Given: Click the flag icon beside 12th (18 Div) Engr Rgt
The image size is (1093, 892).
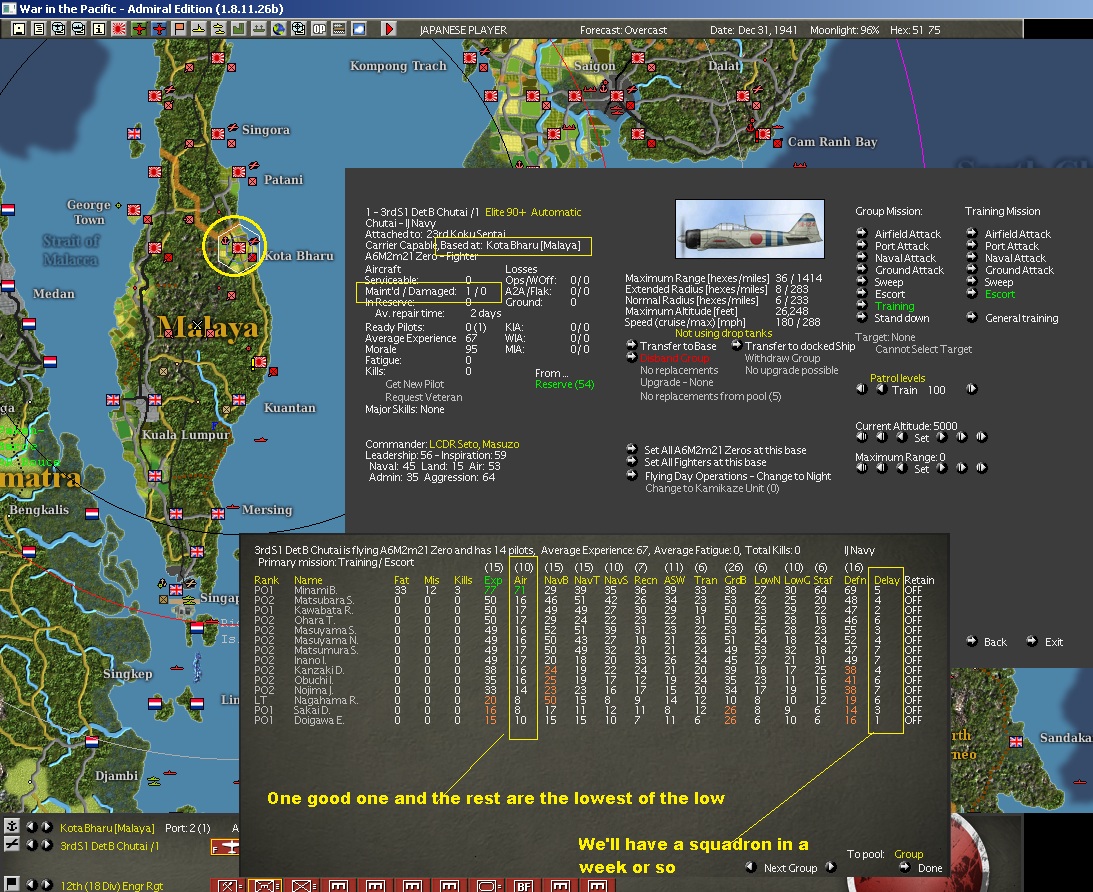Looking at the screenshot, I should coord(11,884).
